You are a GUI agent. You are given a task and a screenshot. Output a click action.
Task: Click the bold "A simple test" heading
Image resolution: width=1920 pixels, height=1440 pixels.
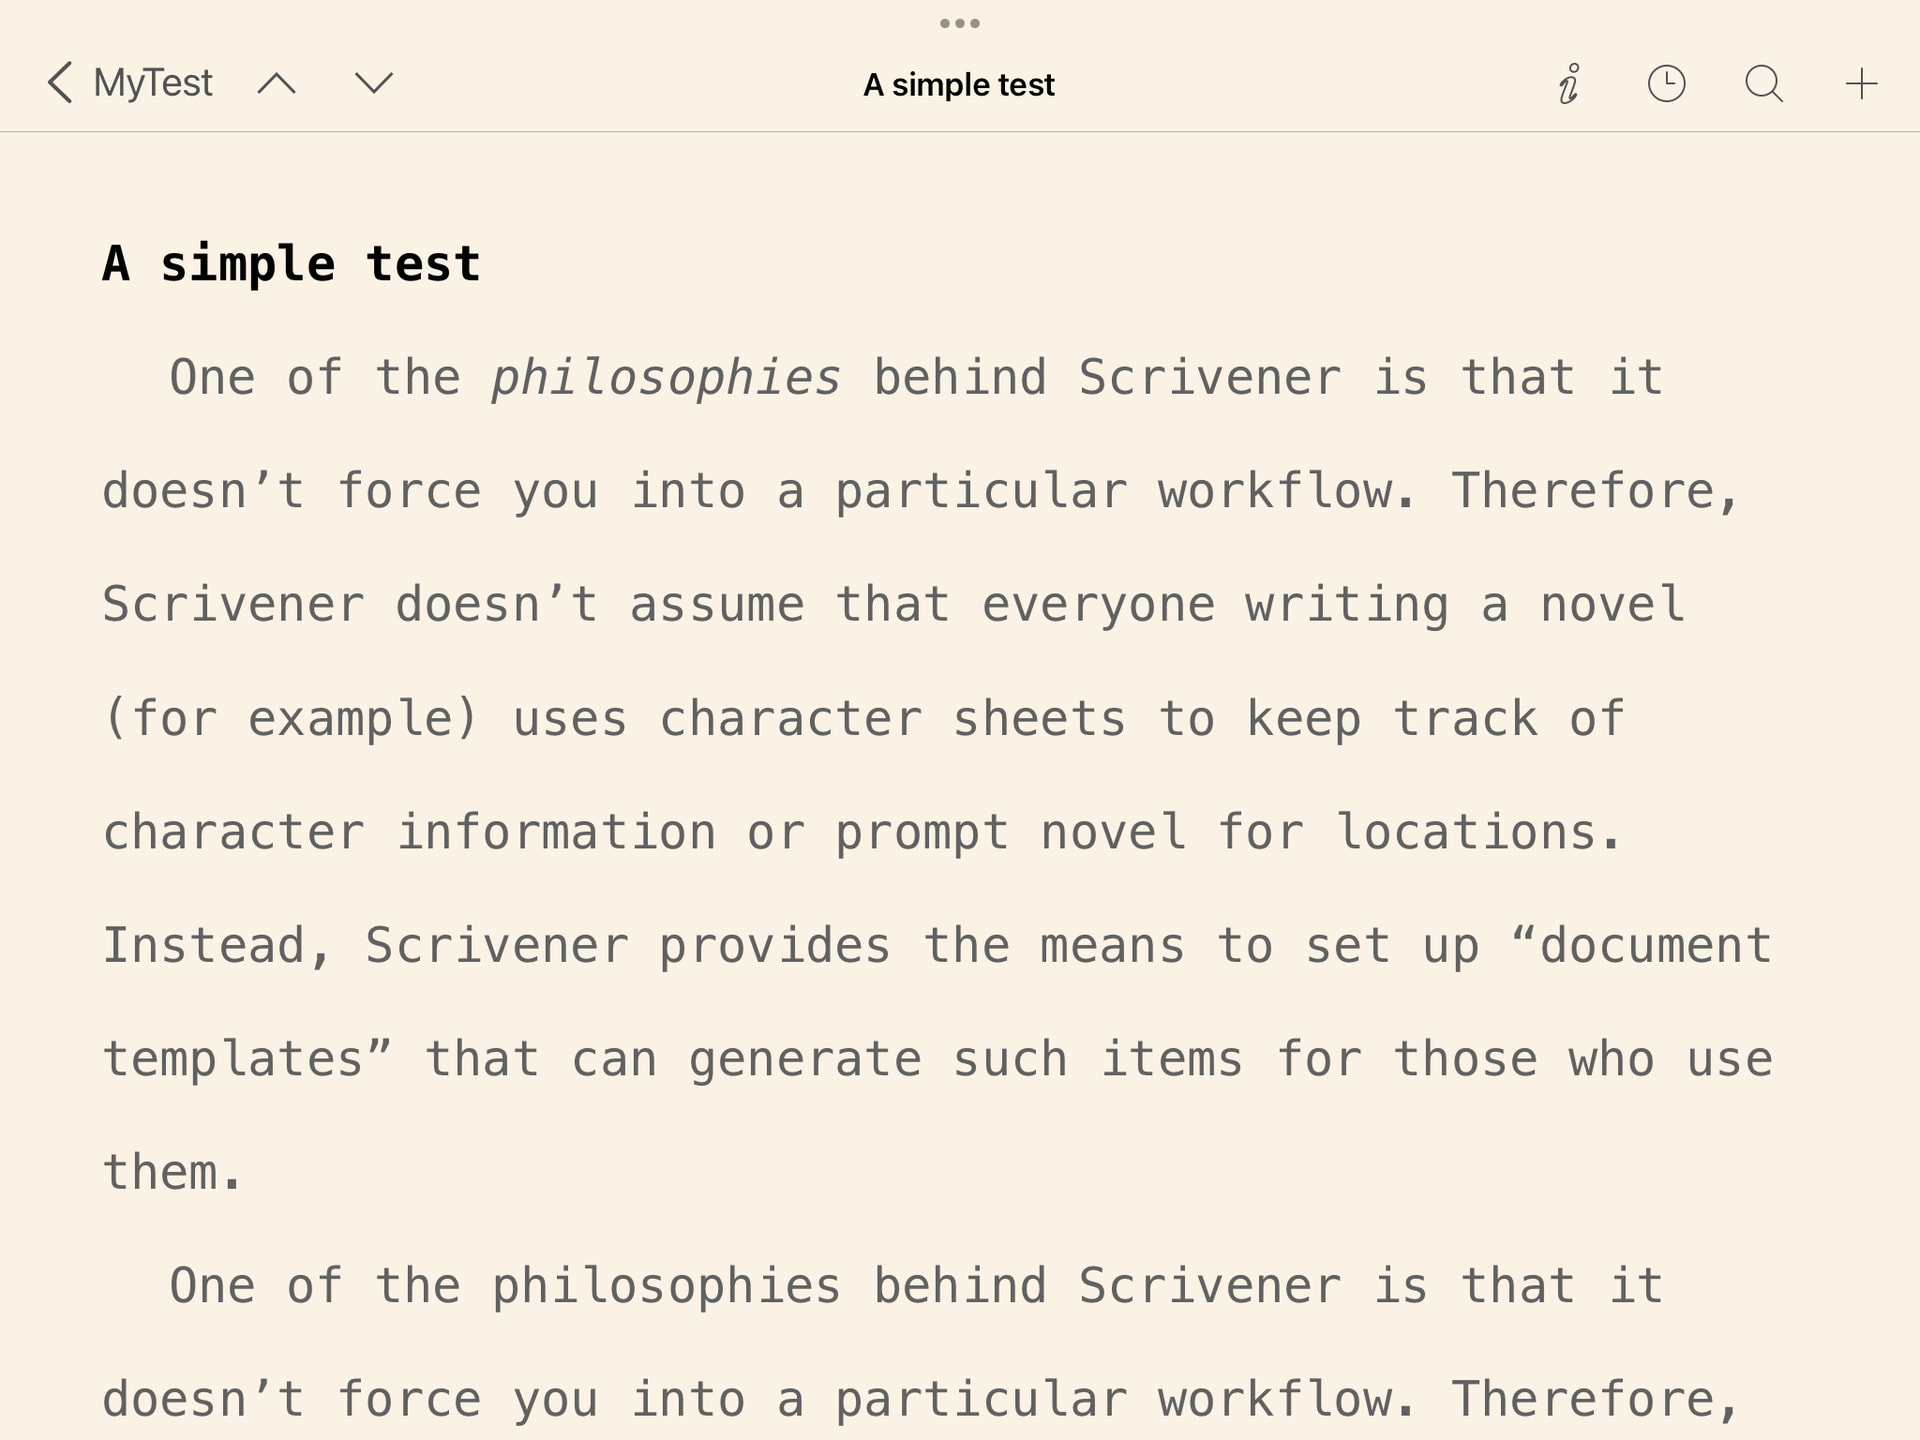click(291, 264)
